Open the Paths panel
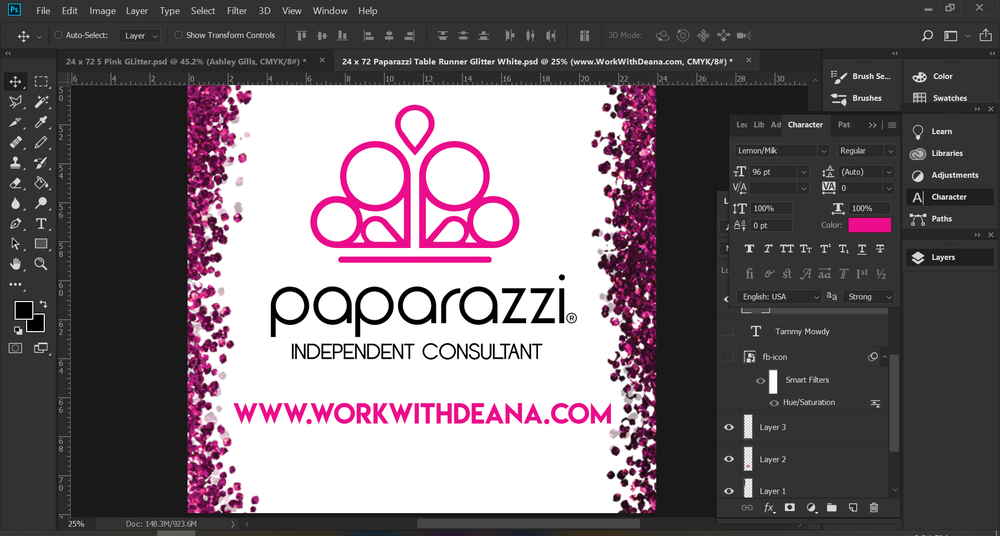1000x536 pixels. click(941, 218)
